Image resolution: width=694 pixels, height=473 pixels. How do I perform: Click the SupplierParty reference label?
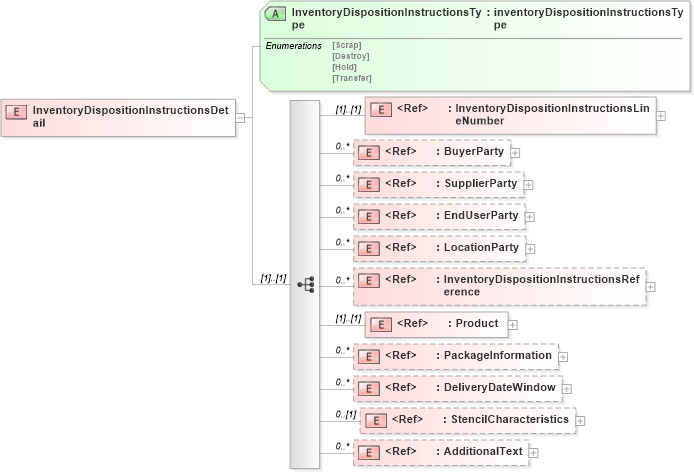(480, 184)
